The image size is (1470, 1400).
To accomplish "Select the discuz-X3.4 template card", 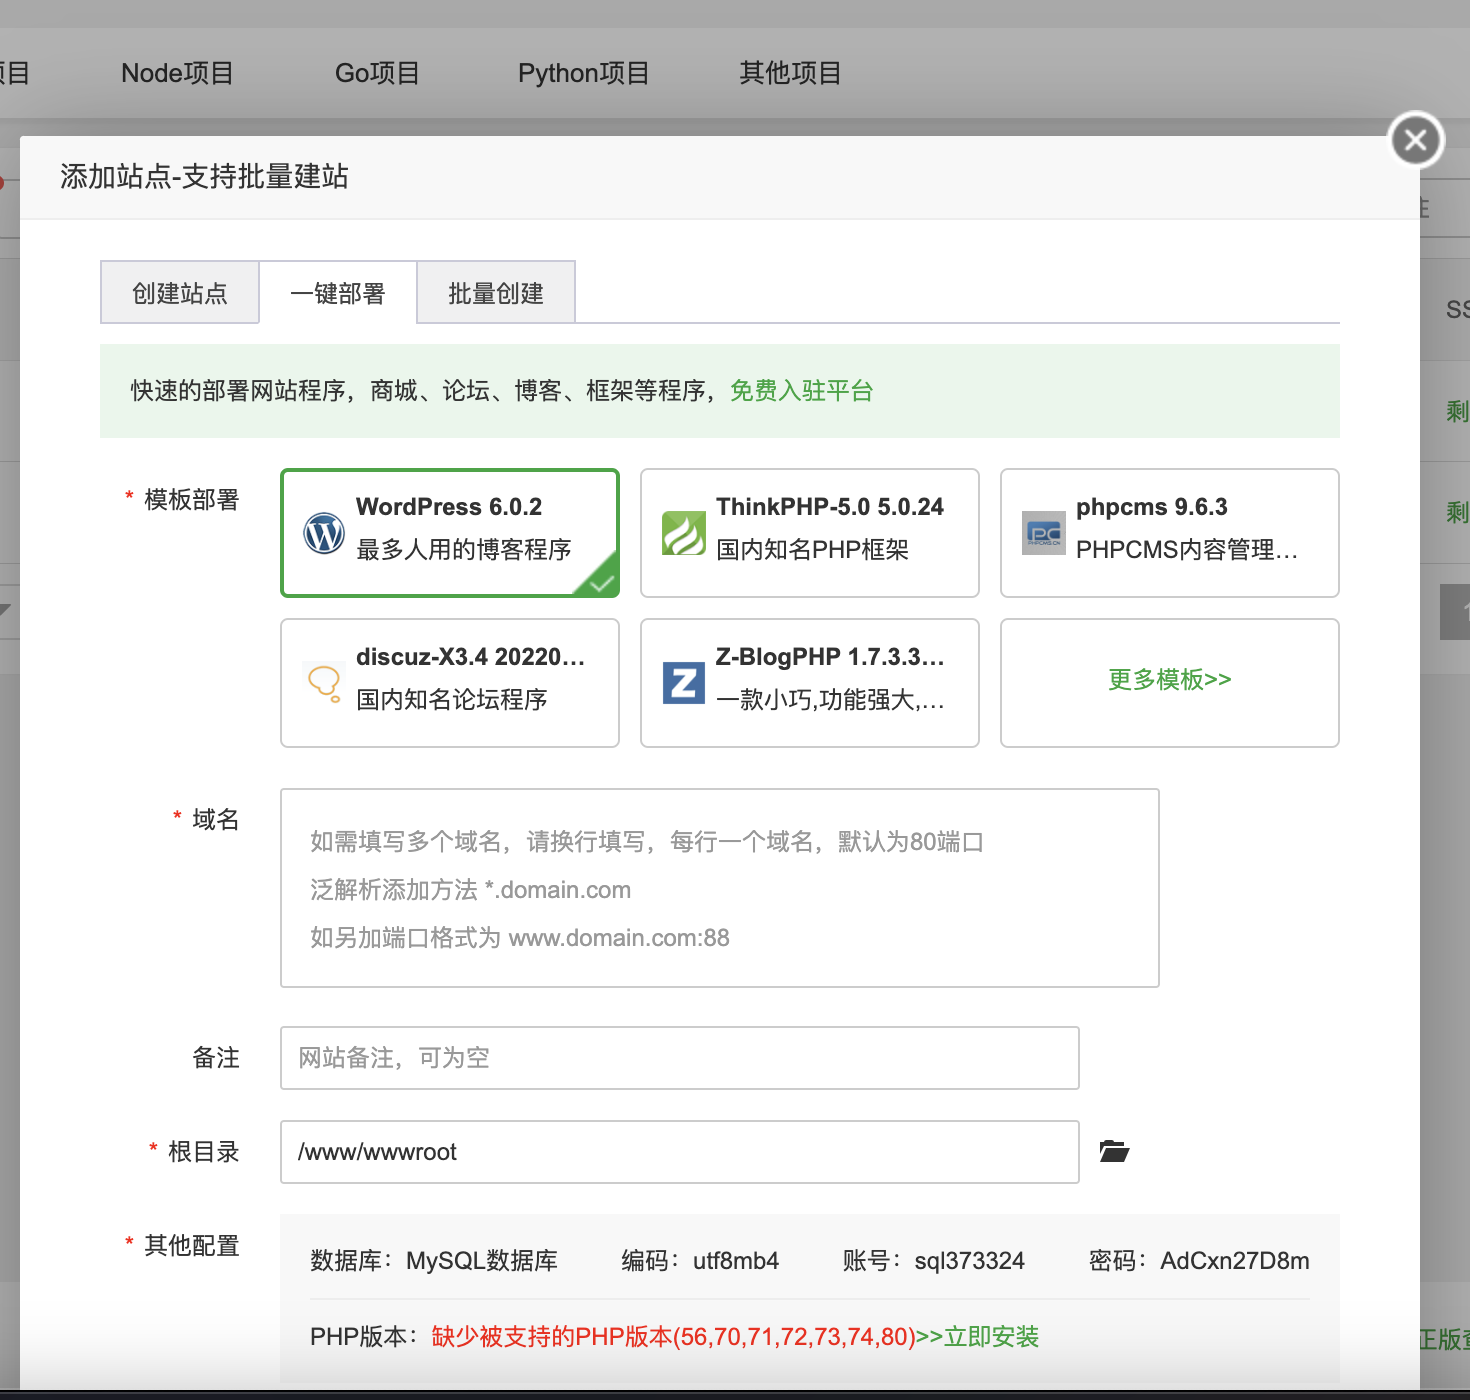I will pos(450,683).
